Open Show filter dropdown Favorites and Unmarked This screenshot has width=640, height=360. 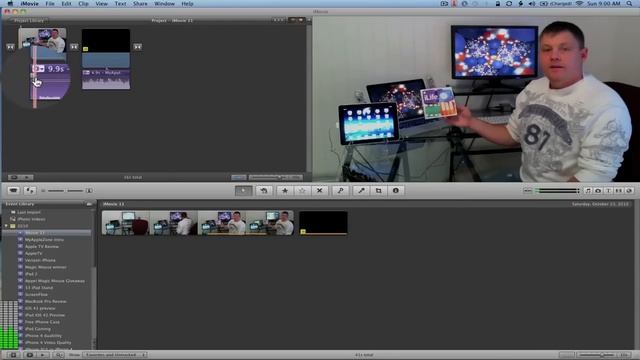click(115, 355)
